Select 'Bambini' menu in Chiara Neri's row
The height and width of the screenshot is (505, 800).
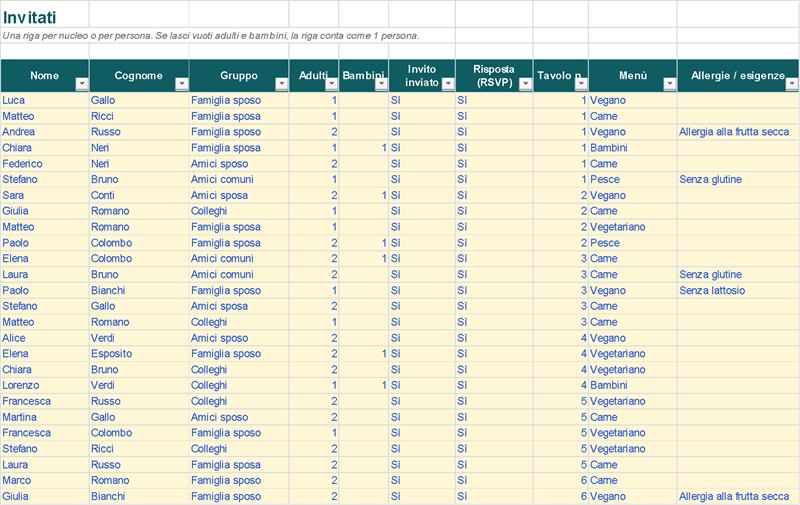(x=633, y=148)
